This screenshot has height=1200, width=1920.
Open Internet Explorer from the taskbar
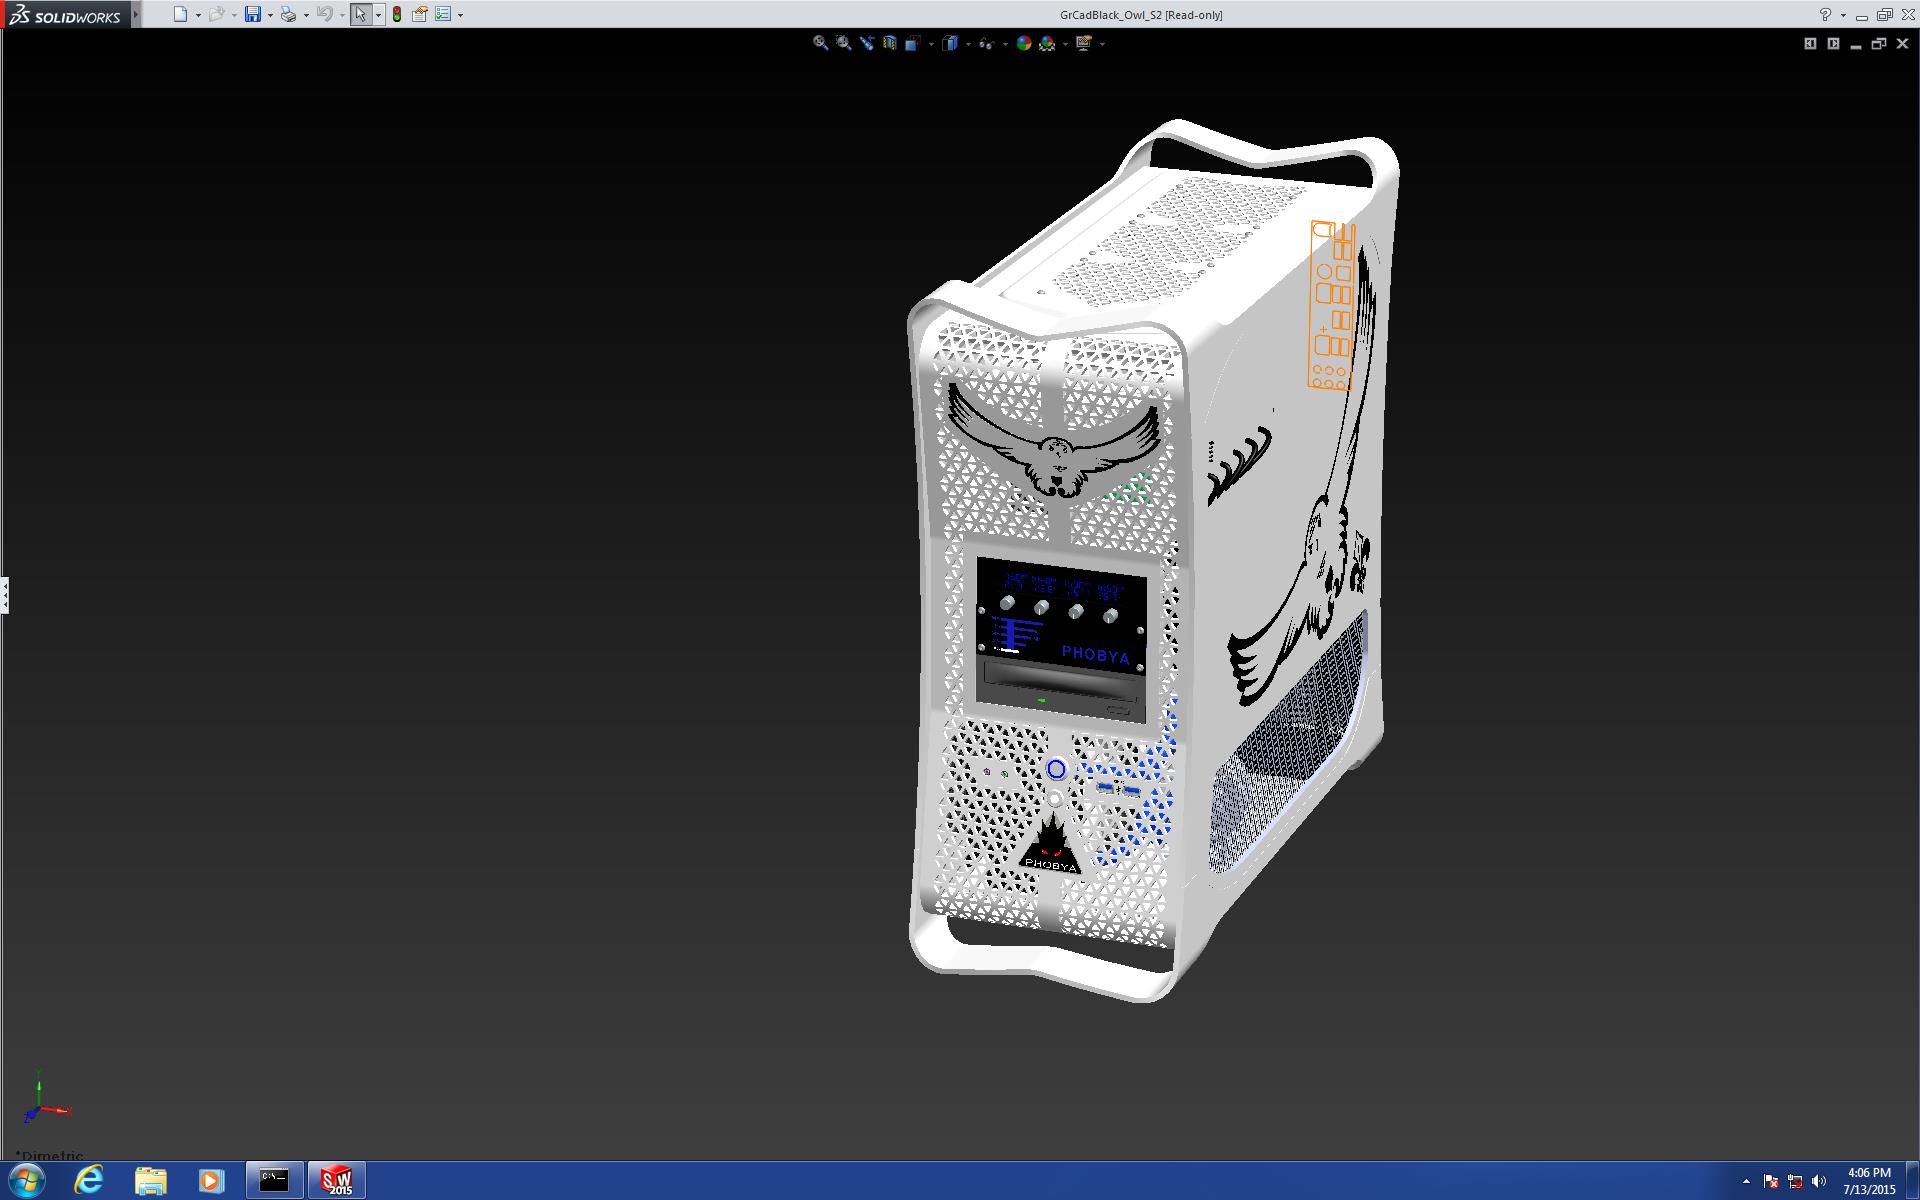89,1180
